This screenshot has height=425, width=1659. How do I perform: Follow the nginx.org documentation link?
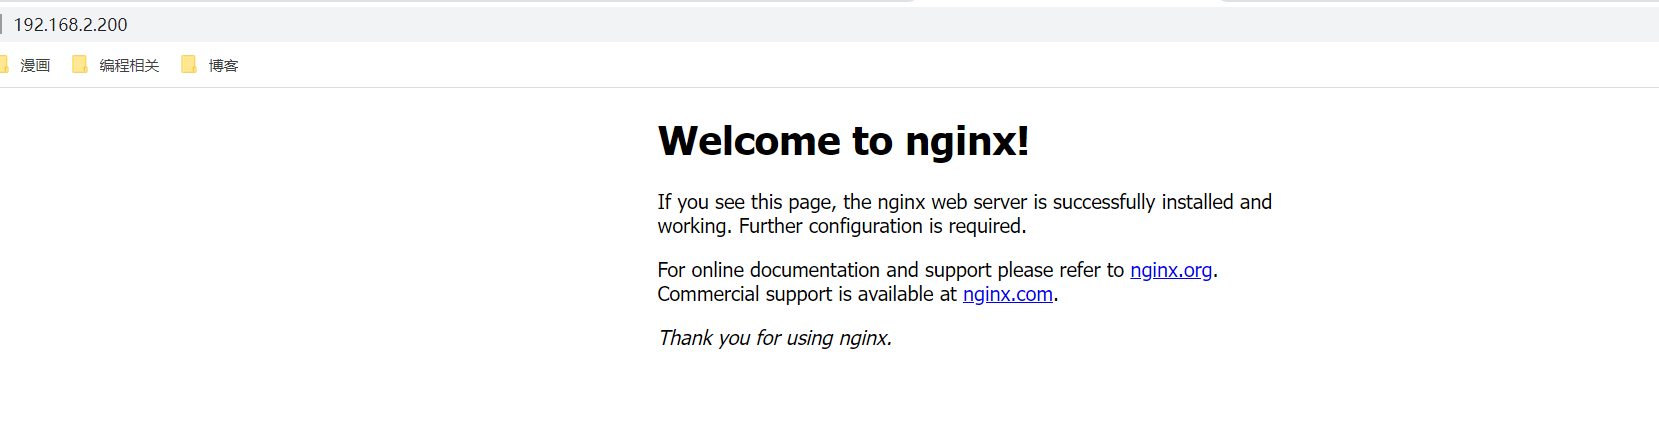pos(1171,270)
